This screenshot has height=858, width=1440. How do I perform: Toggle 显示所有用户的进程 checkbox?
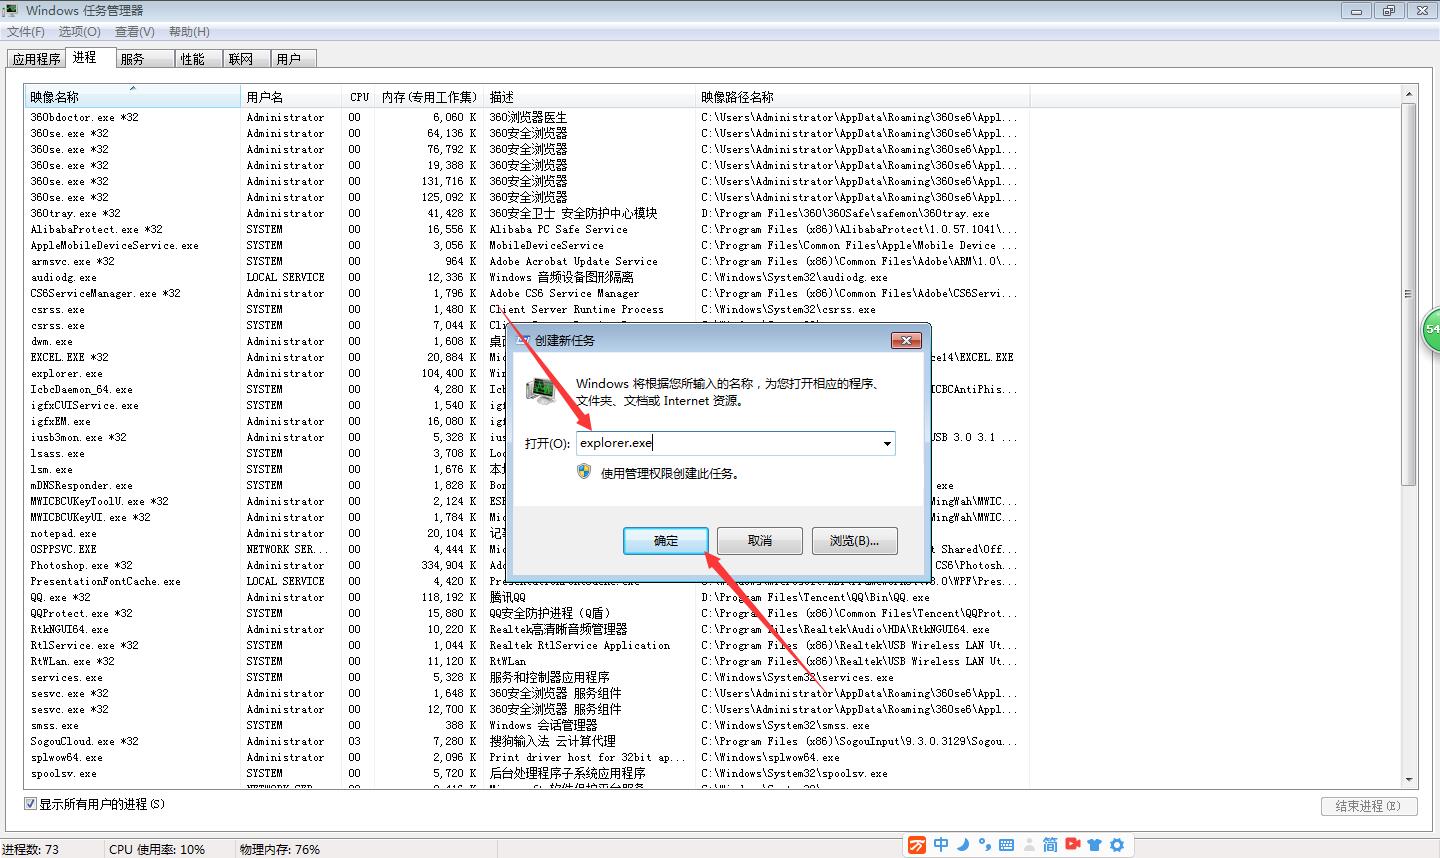point(30,804)
